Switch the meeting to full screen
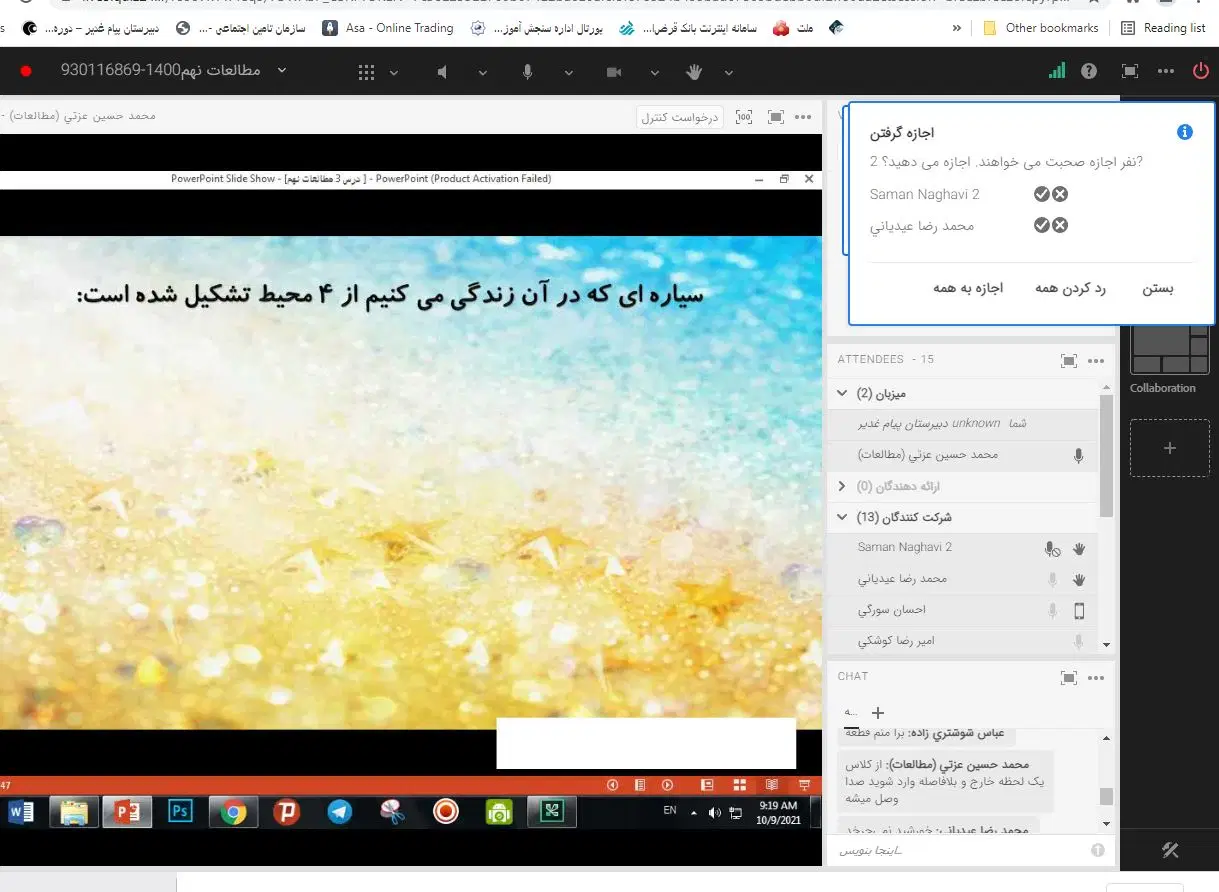Image resolution: width=1219 pixels, height=892 pixels. pos(1130,71)
